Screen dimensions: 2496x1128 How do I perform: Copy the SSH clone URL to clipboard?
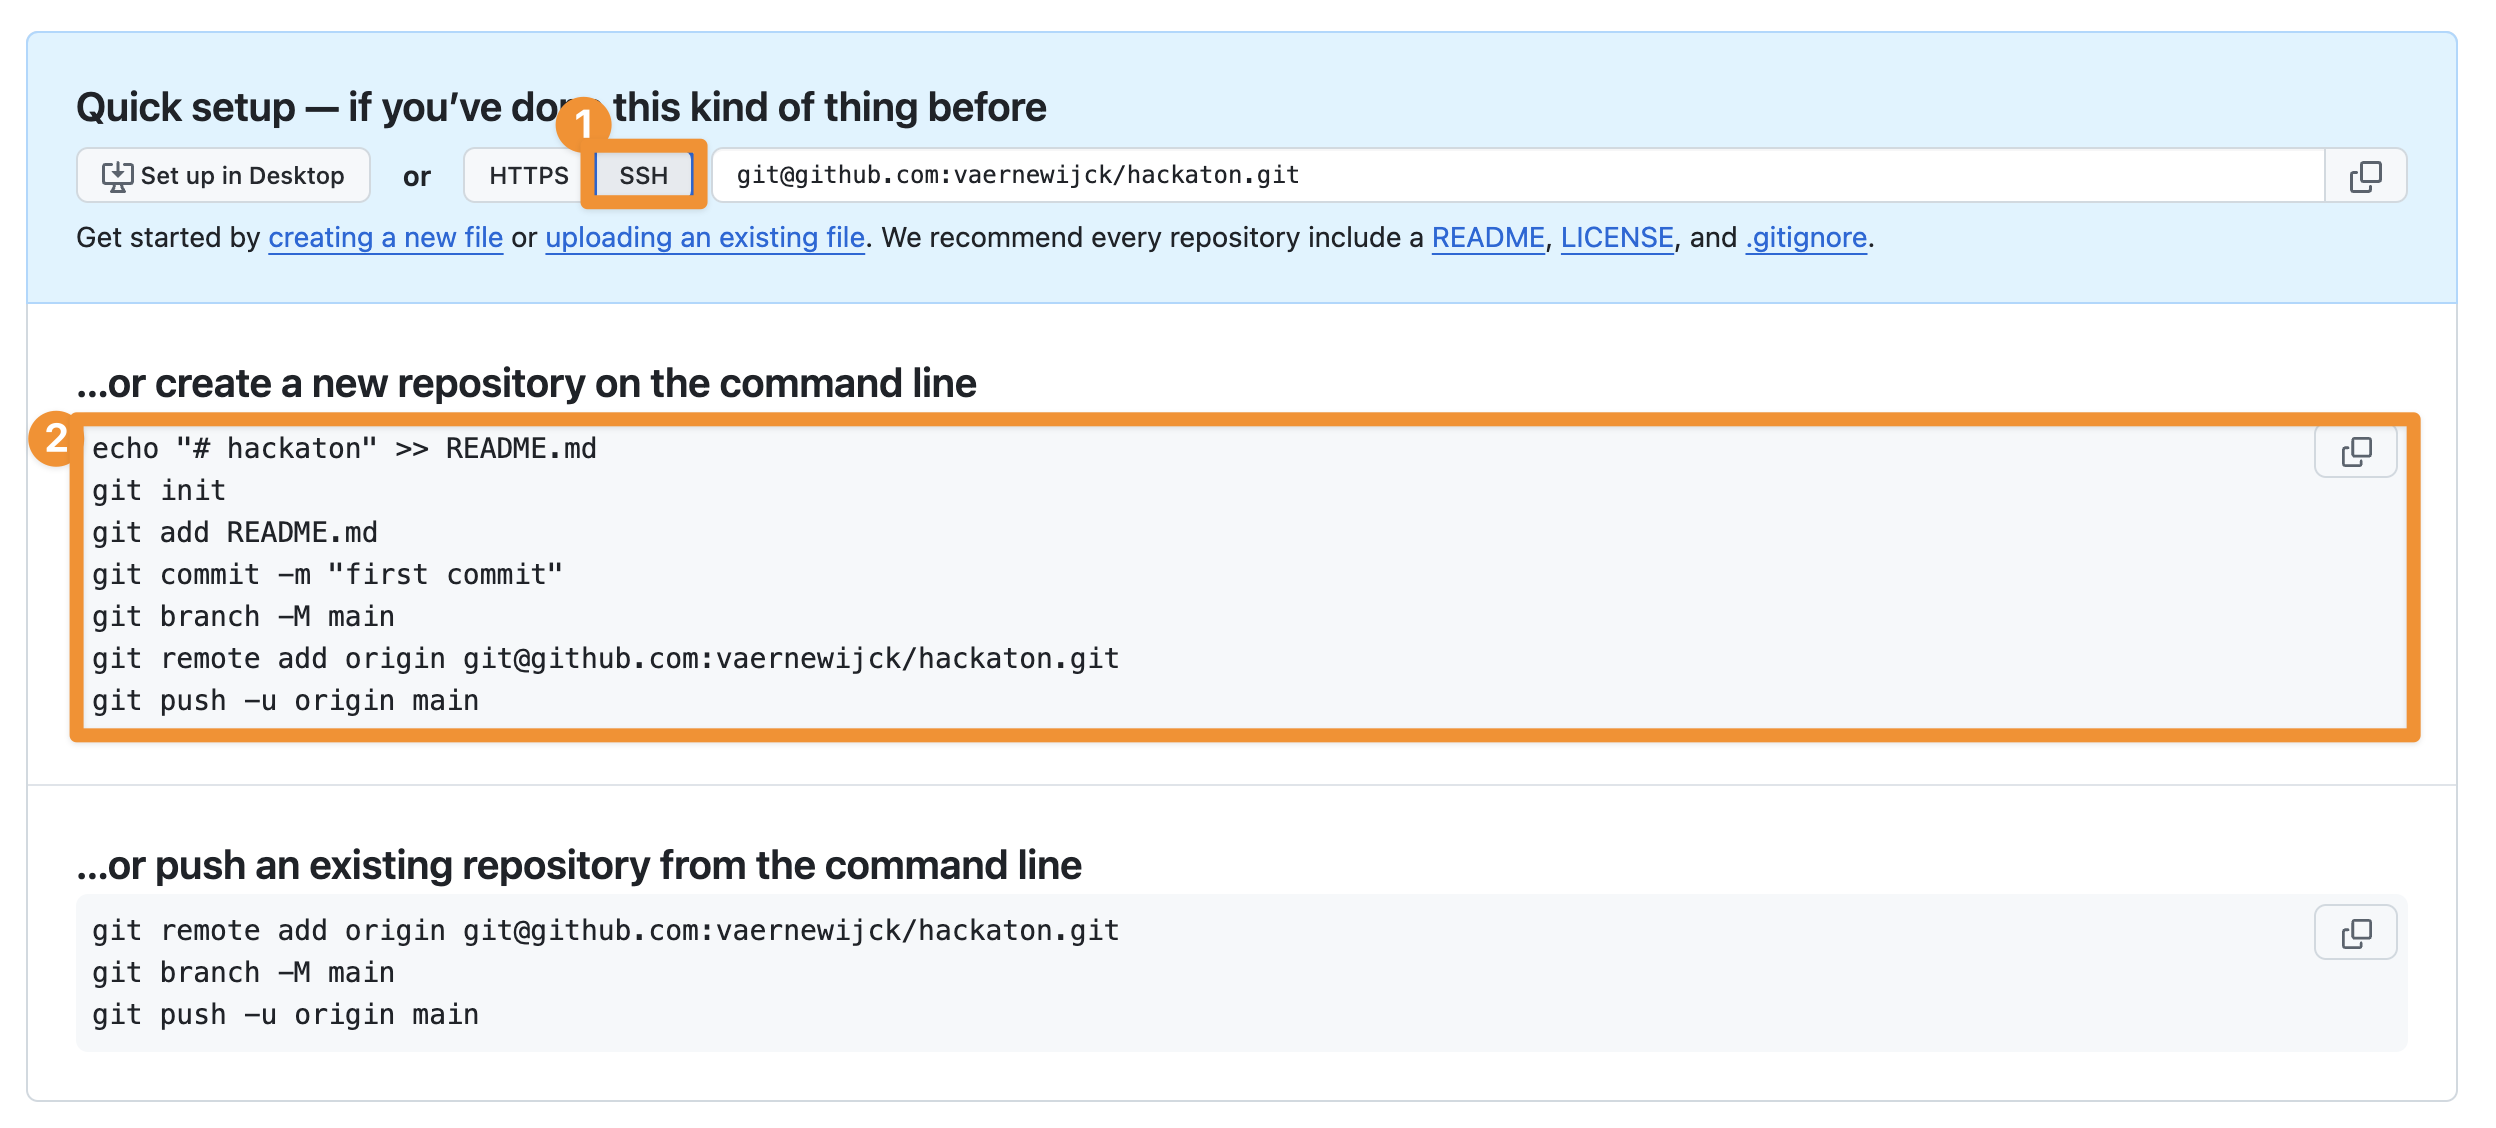(2364, 176)
